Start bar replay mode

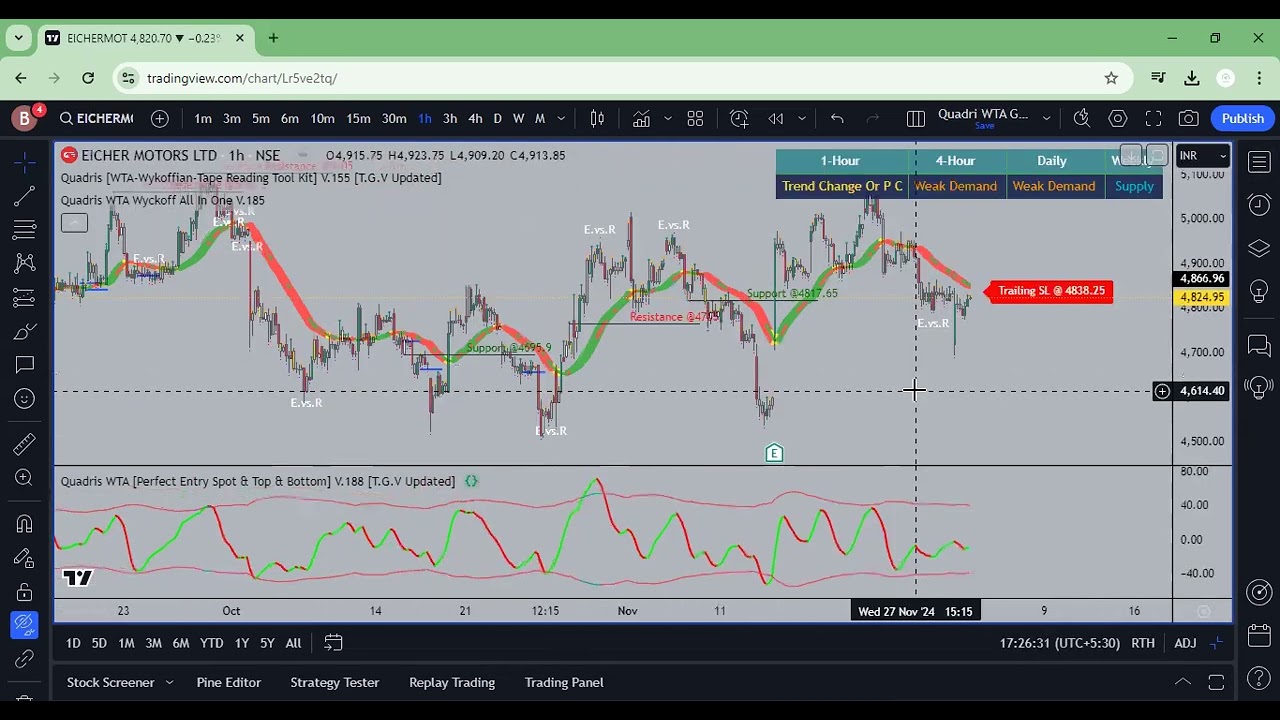(776, 118)
